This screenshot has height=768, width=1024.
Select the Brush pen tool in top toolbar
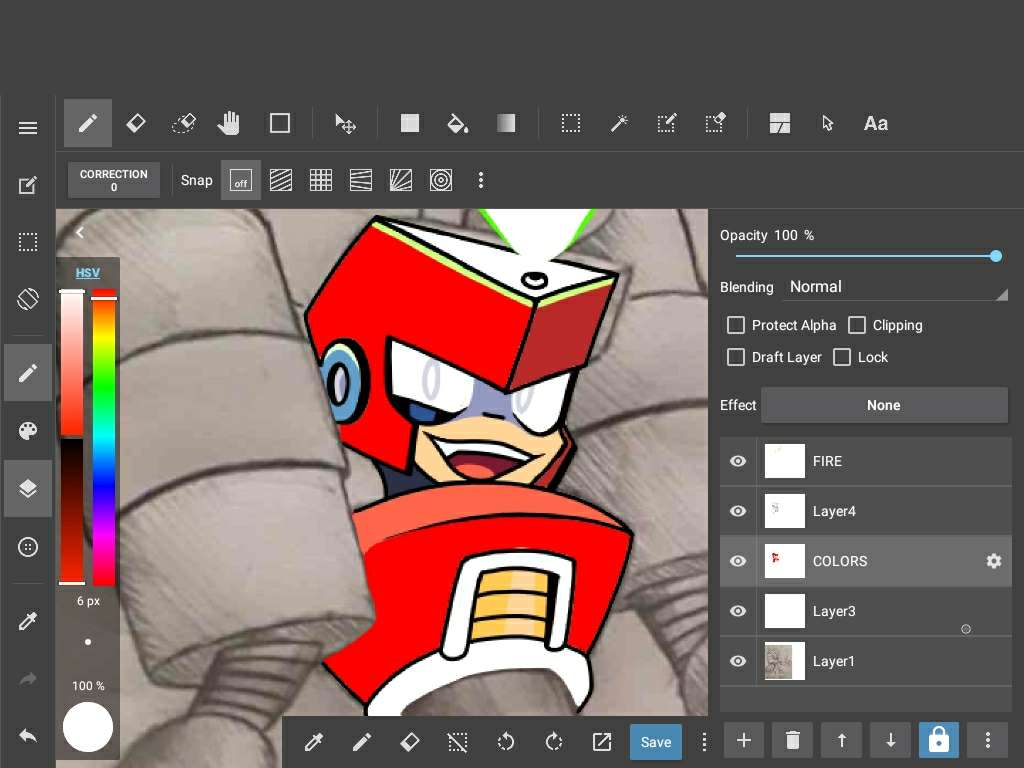(x=88, y=123)
